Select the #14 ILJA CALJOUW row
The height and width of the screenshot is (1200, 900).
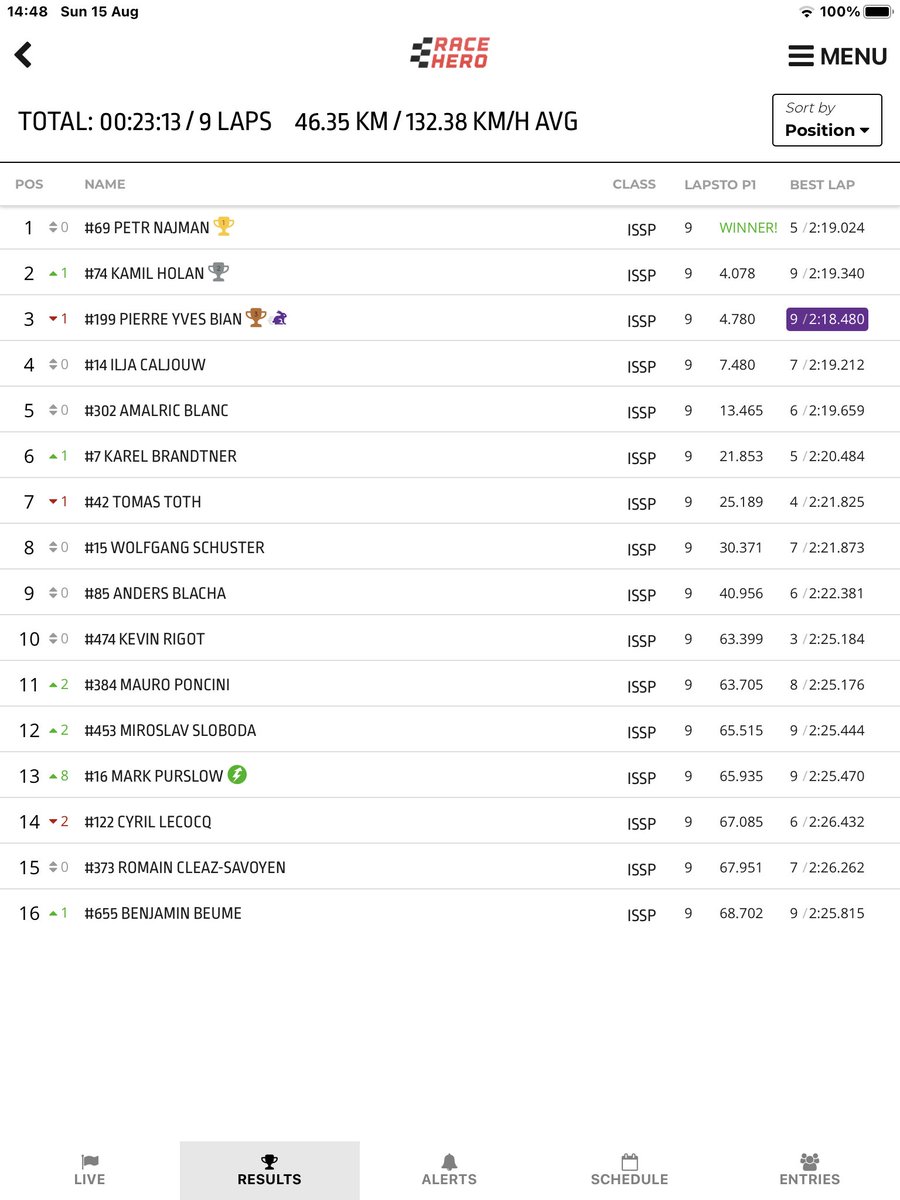pos(450,364)
